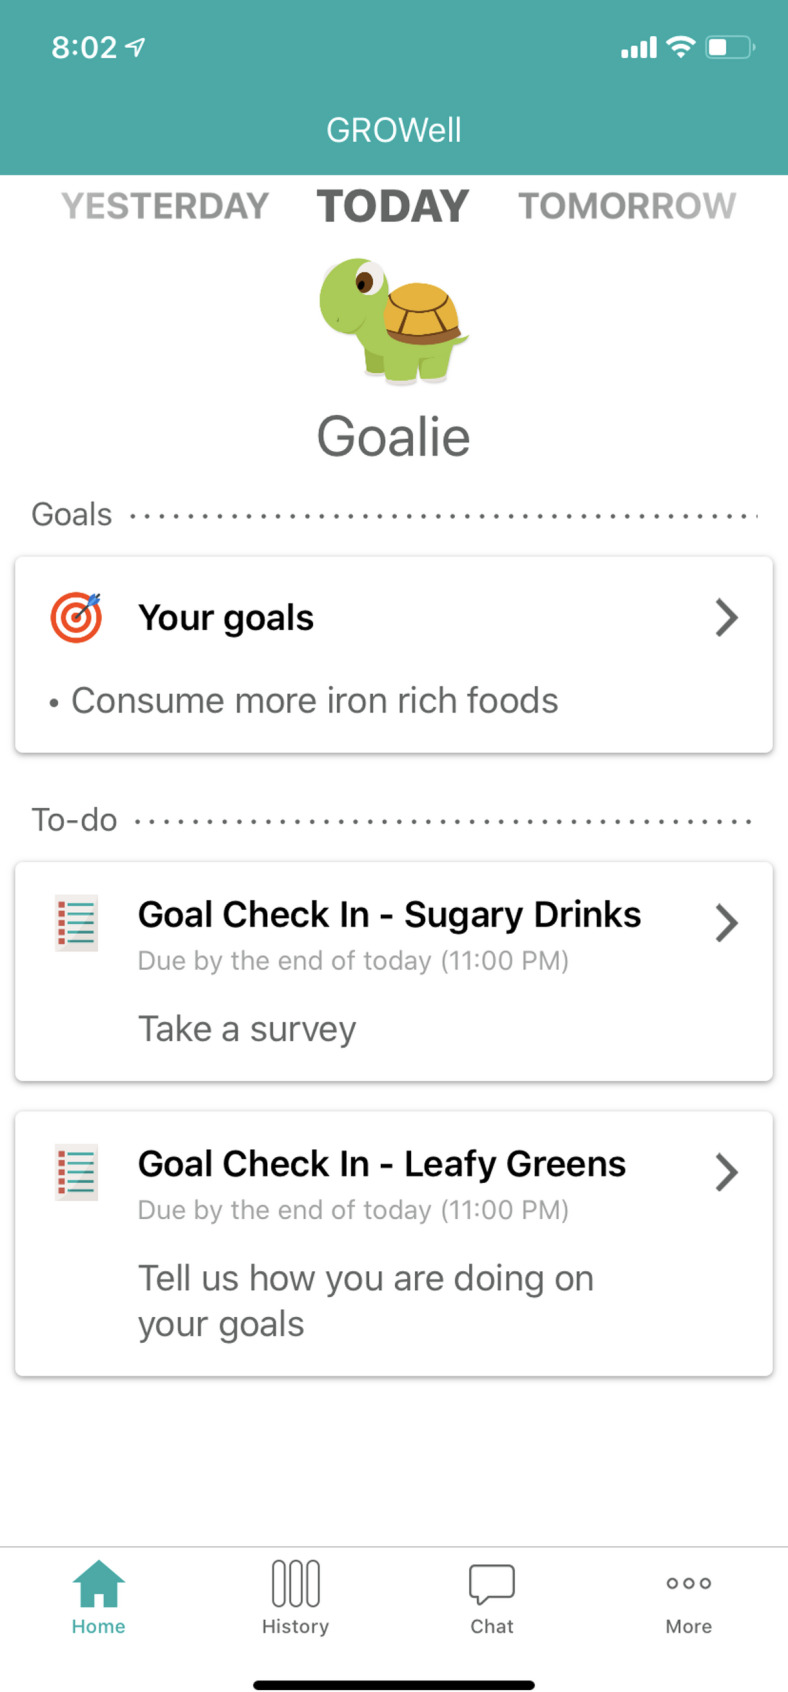
Task: Expand Your goals with the chevron
Action: [727, 618]
